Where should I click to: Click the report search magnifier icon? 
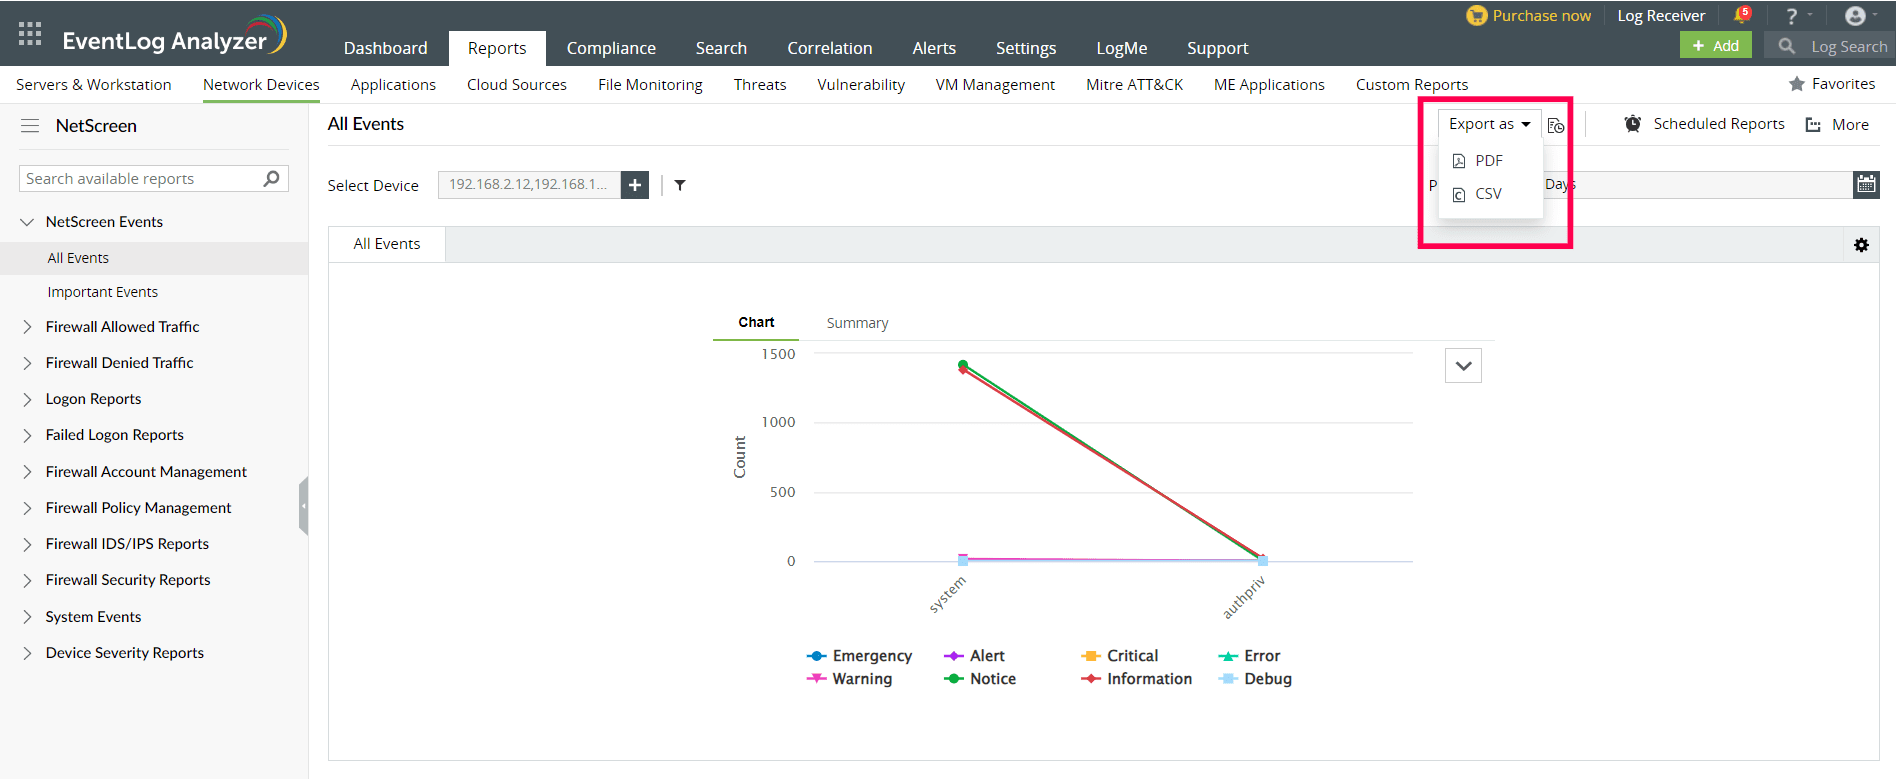271,179
